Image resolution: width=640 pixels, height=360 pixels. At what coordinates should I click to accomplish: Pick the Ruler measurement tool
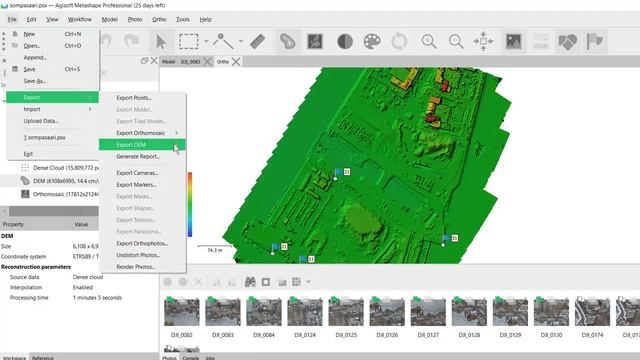click(258, 41)
